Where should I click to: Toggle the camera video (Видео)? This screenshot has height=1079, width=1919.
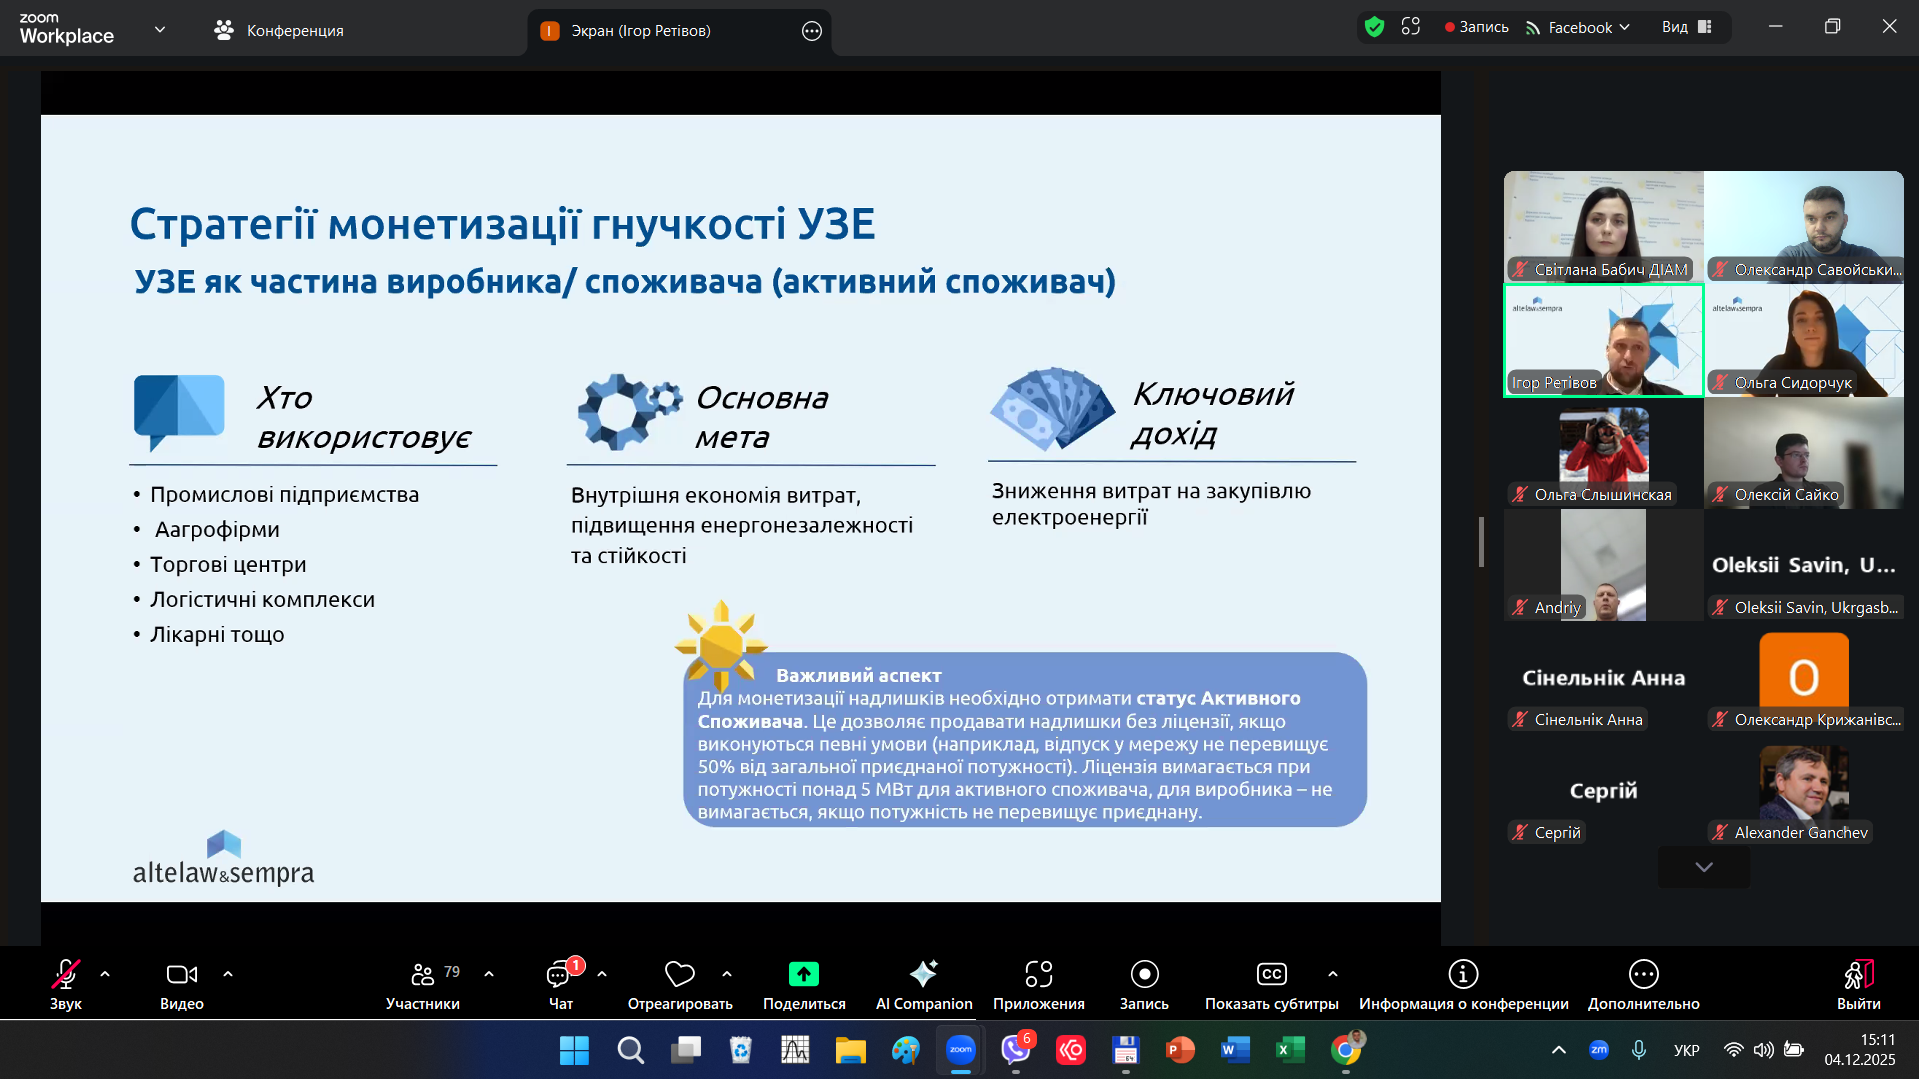point(181,974)
